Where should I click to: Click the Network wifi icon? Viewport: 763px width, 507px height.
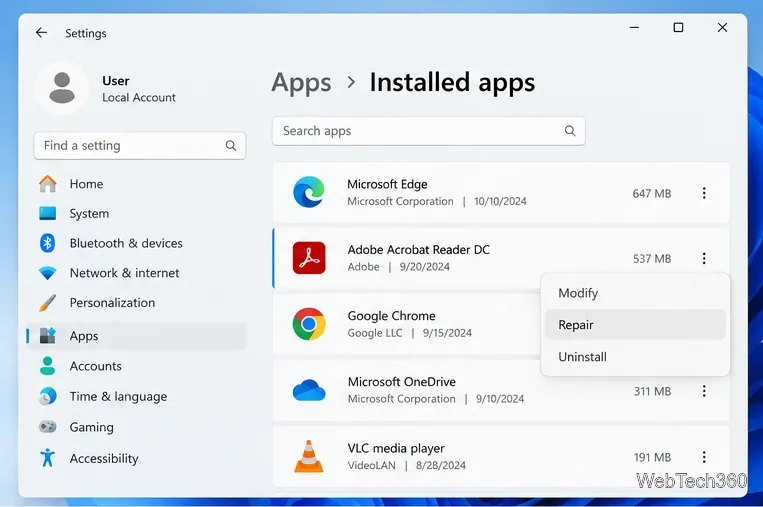point(48,273)
